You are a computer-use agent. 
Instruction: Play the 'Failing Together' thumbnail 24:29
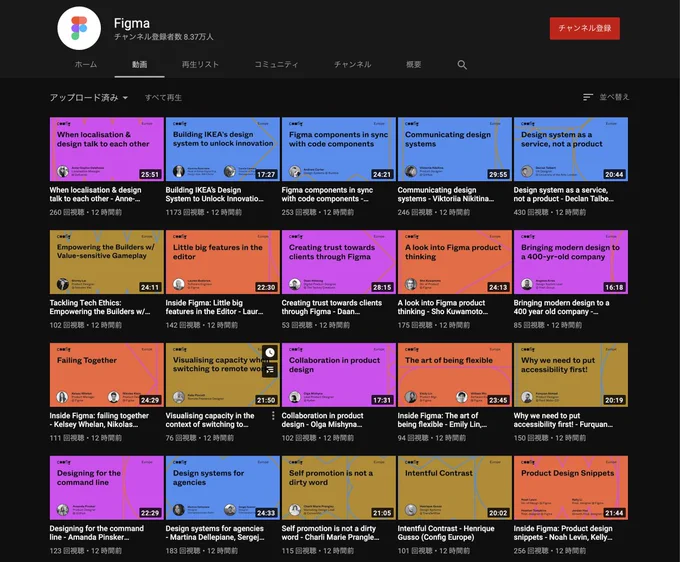(x=107, y=375)
